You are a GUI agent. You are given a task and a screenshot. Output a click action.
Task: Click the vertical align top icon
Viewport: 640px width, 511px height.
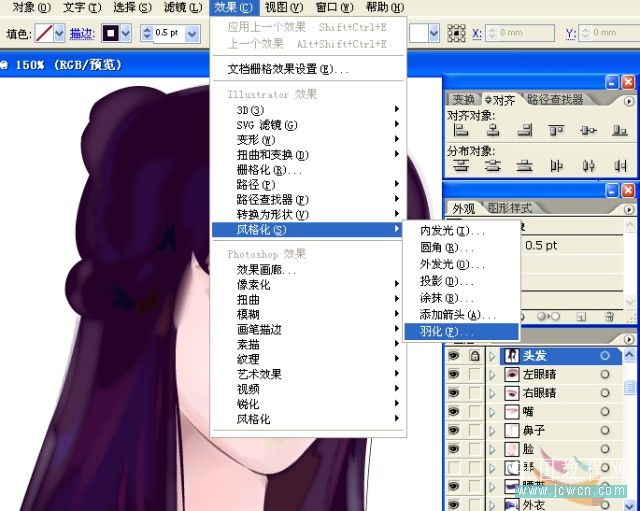tap(556, 130)
